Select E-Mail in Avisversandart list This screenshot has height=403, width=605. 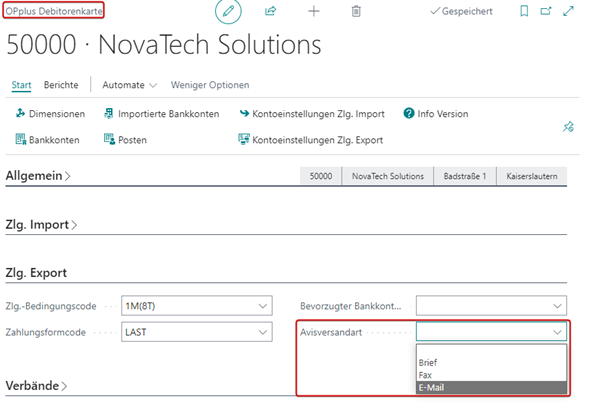[491, 388]
